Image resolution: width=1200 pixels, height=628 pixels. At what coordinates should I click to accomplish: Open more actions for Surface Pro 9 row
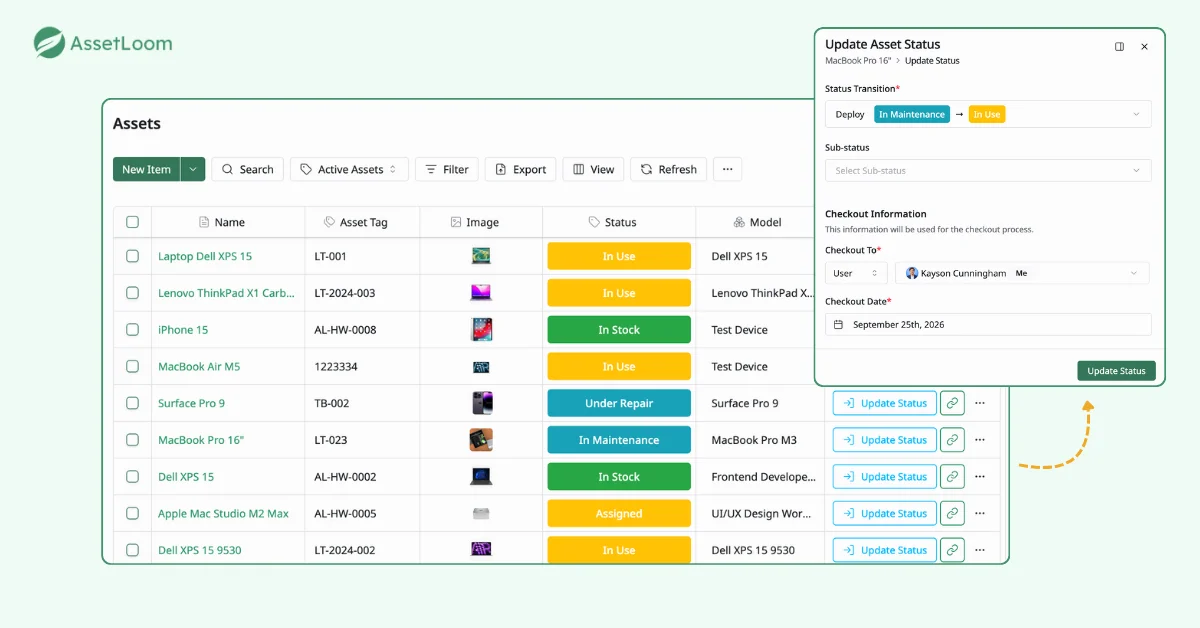pos(980,403)
